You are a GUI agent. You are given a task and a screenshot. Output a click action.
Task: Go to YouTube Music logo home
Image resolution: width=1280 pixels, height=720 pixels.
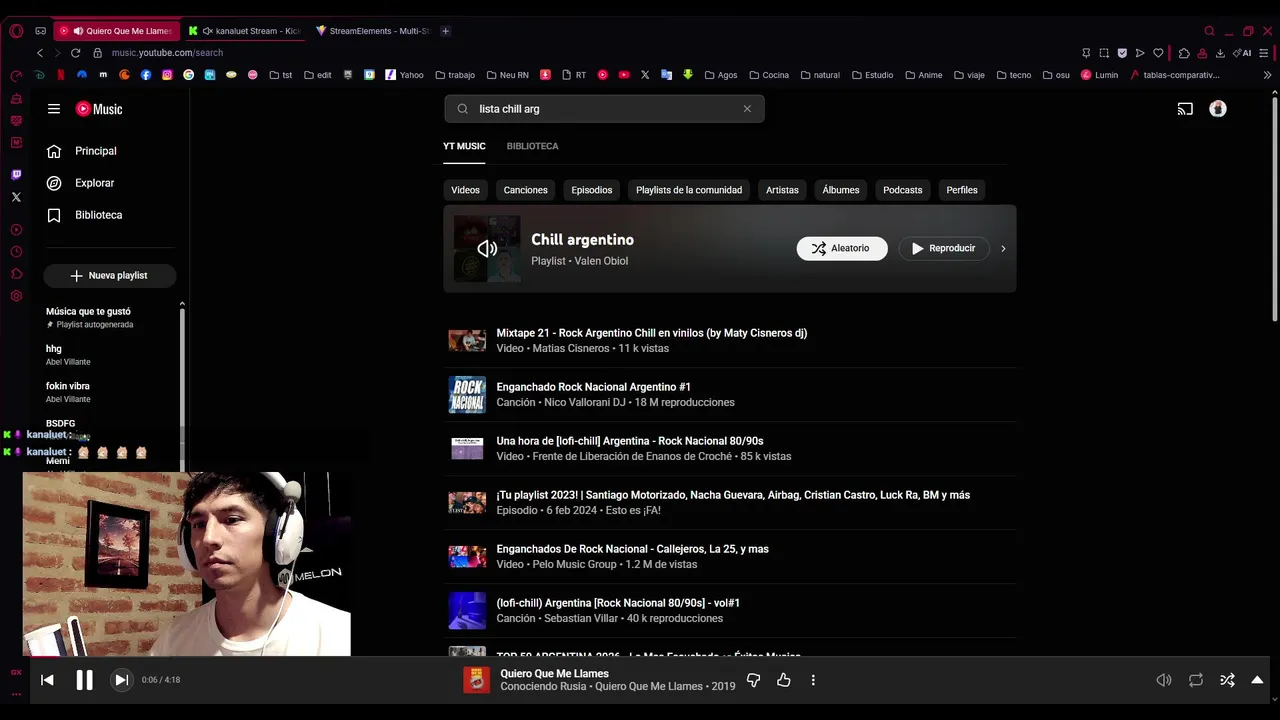coord(99,109)
